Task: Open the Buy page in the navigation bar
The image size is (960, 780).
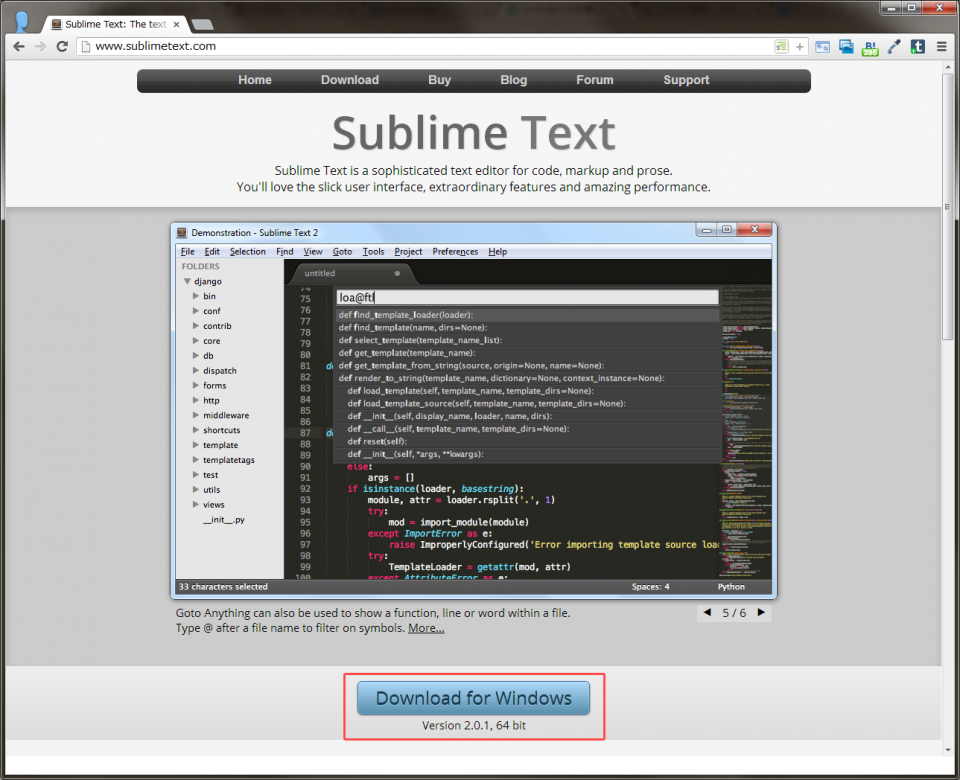Action: click(440, 80)
